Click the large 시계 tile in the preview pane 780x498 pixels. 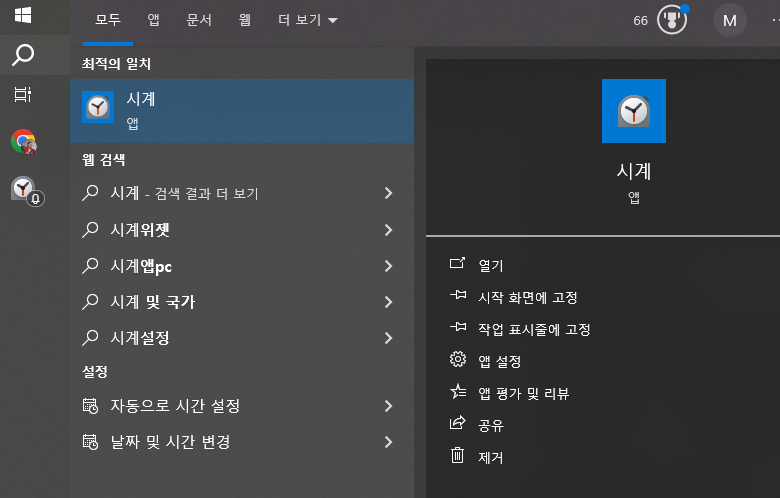[634, 111]
